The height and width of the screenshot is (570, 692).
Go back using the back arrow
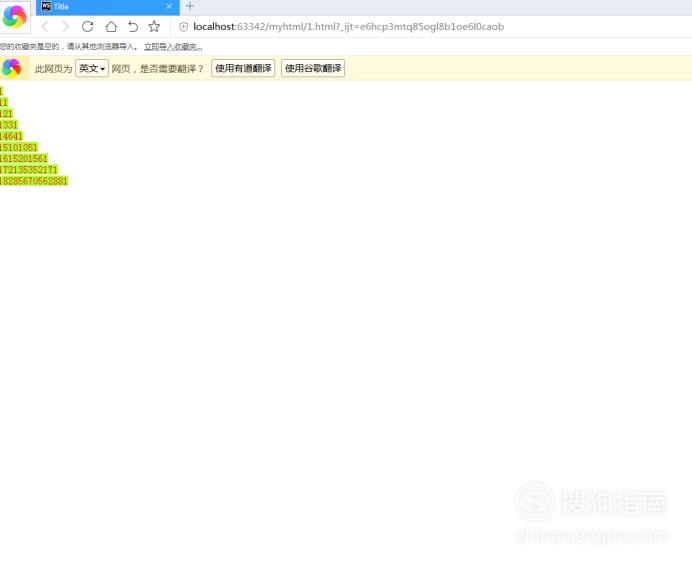click(45, 26)
